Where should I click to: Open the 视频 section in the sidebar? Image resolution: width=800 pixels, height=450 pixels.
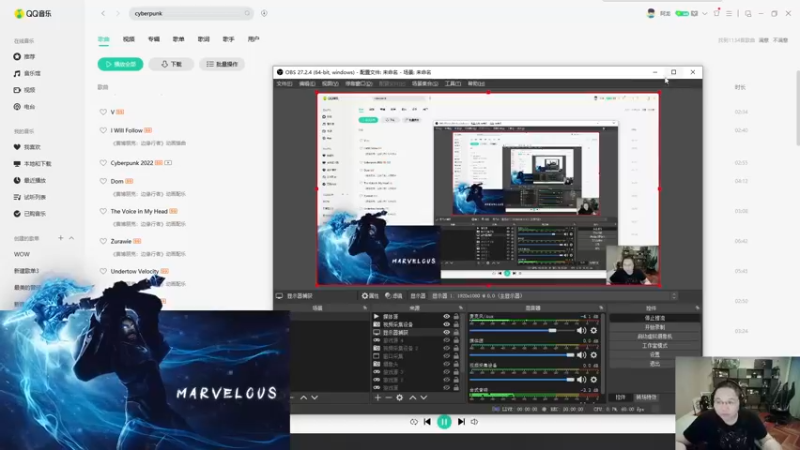[x=24, y=90]
